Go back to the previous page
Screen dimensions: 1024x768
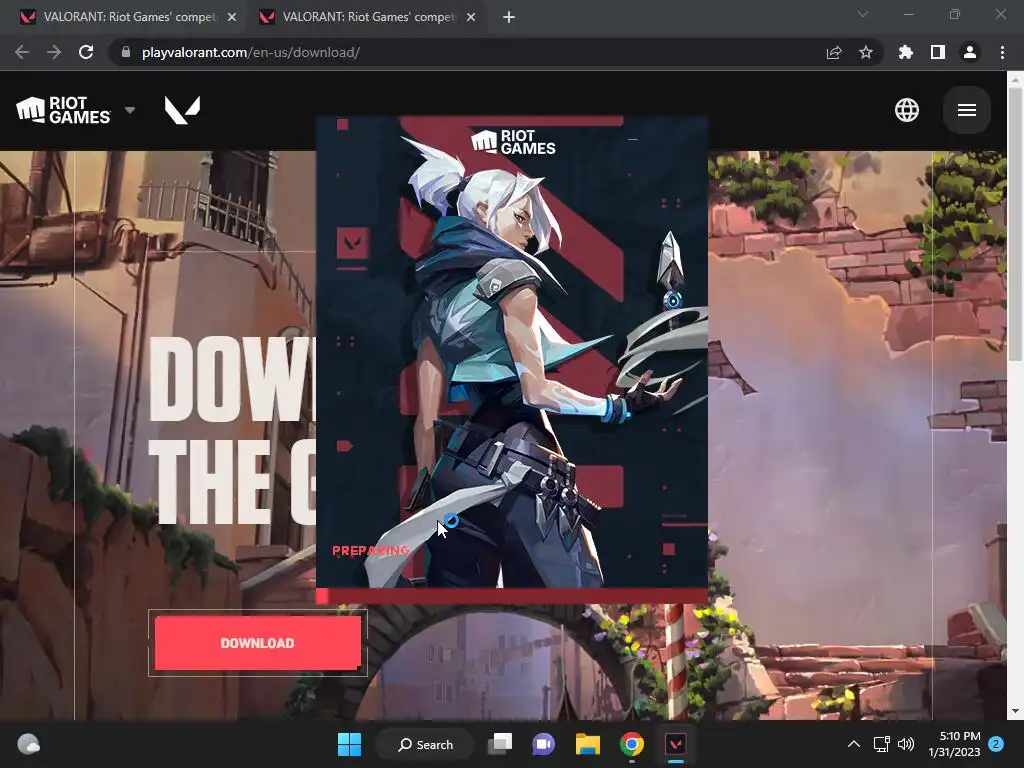coord(22,52)
